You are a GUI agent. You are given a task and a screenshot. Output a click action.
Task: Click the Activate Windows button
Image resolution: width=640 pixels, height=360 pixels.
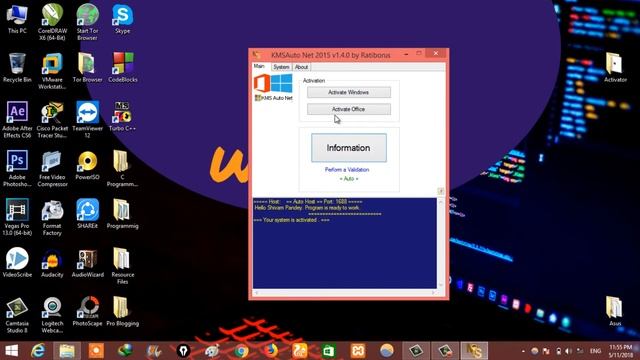click(x=349, y=92)
